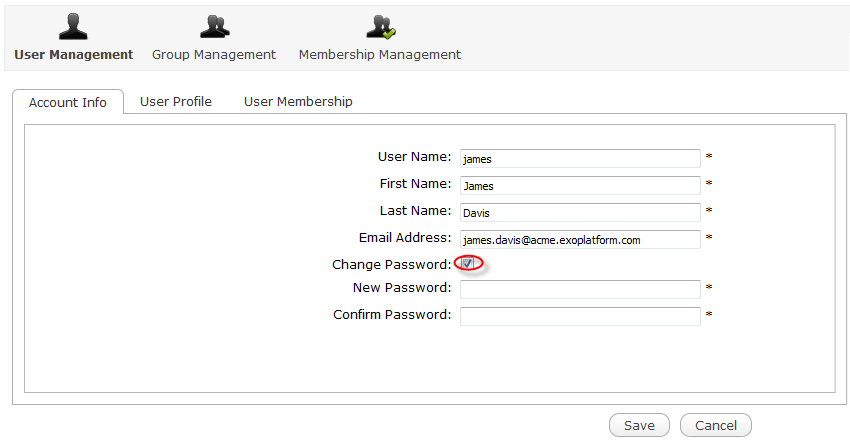Select the Email Address input box
This screenshot has height=446, width=850.
point(580,239)
